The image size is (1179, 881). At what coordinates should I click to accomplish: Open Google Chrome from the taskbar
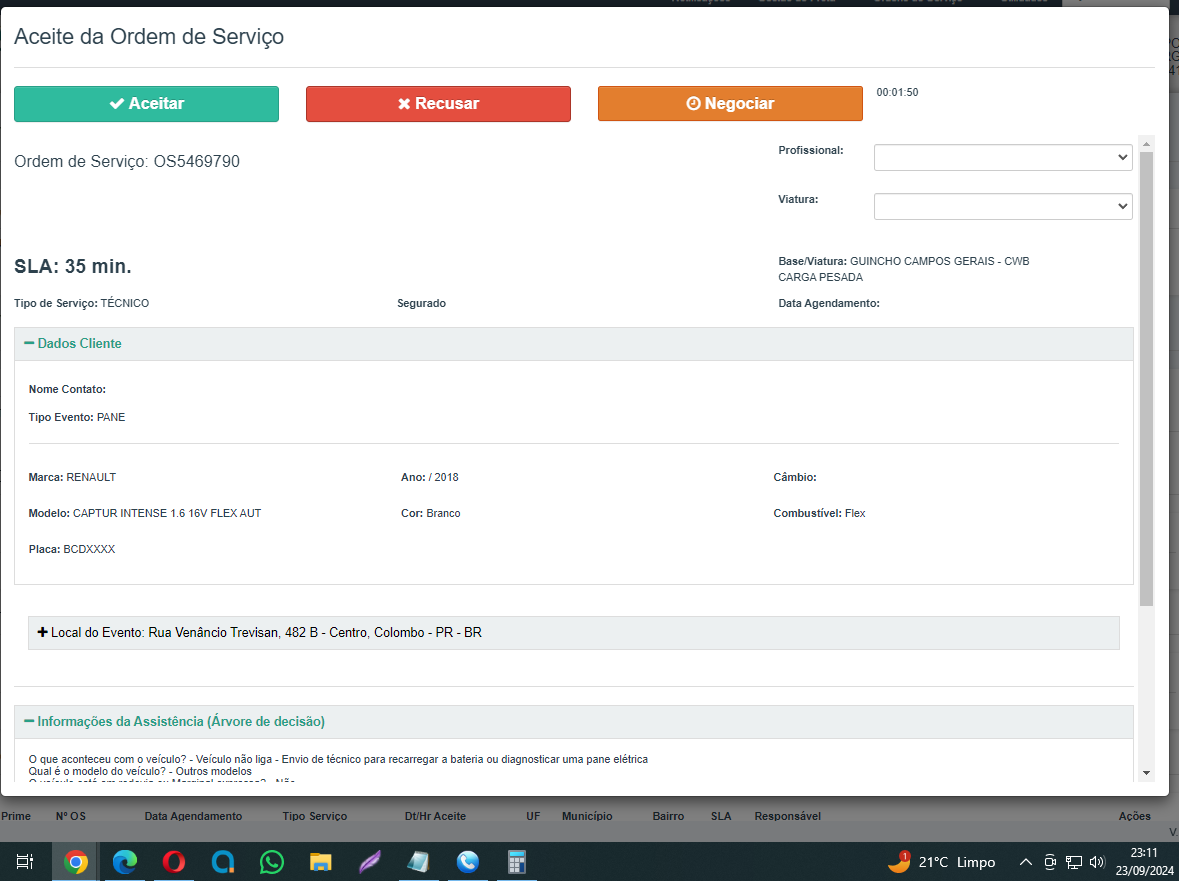[76, 862]
